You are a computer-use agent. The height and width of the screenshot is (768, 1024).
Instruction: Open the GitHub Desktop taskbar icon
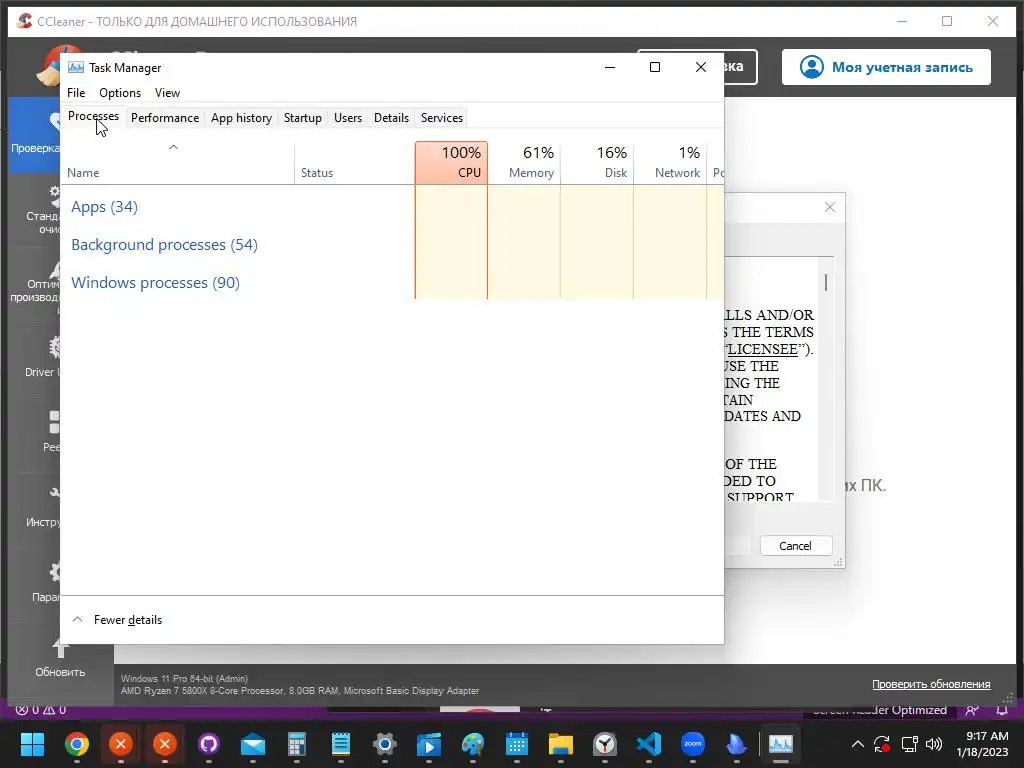click(x=208, y=744)
